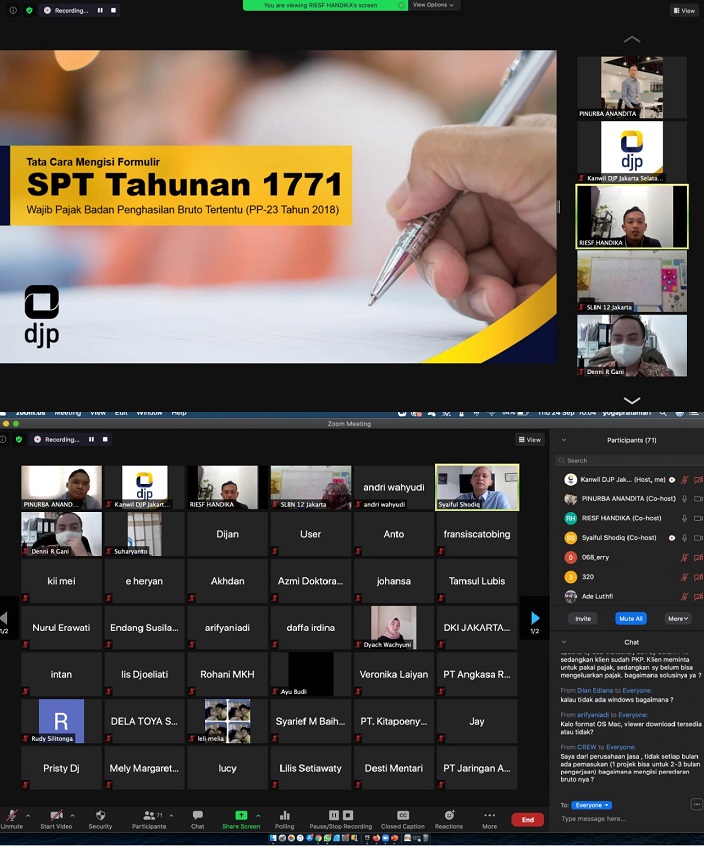Expand the View Options dropdown
The image size is (704, 847).
pyautogui.click(x=433, y=5)
